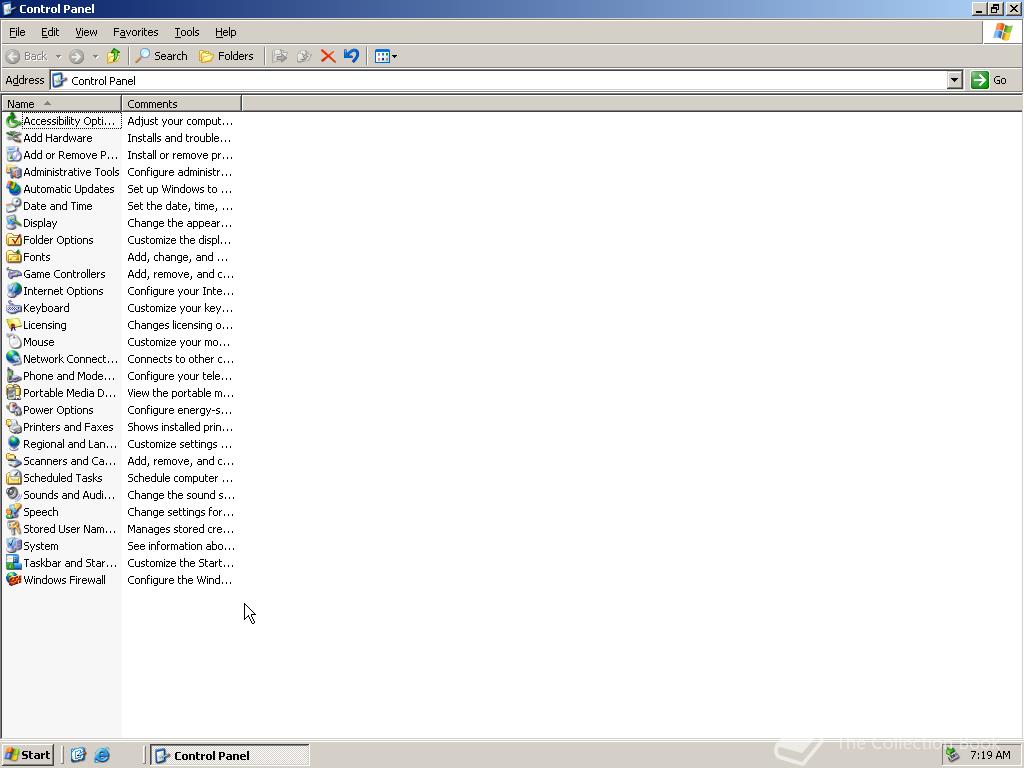Open the View menu
Screen dimensions: 1024x768
[86, 32]
